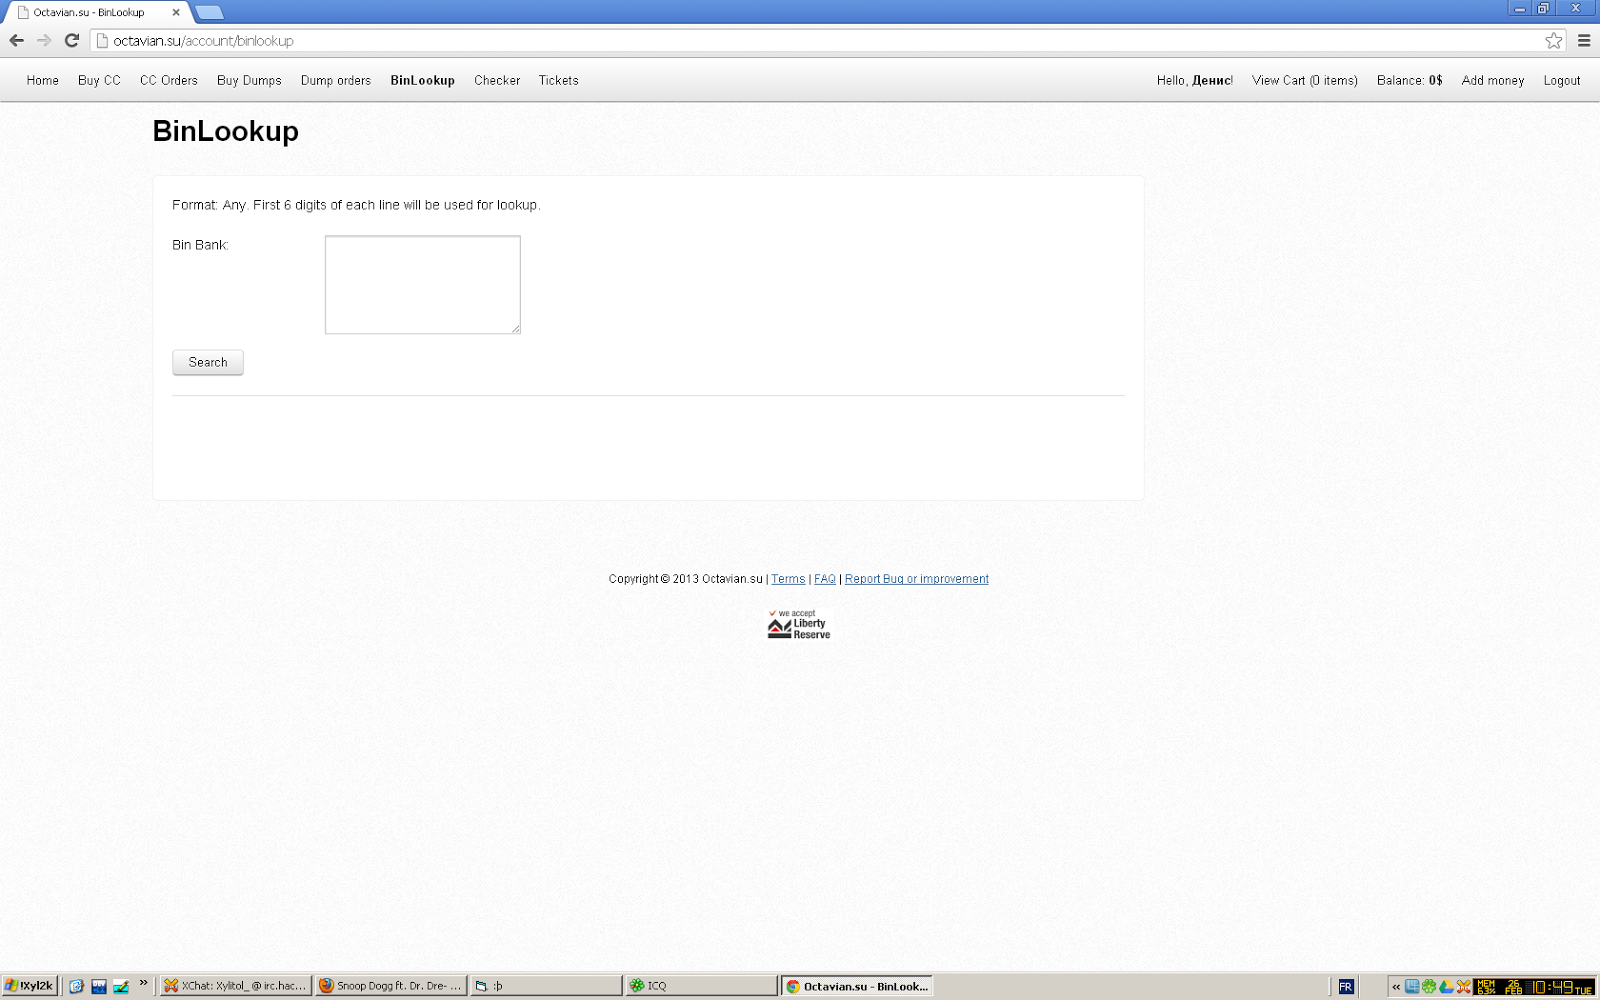Open the CC Orders menu item
The height and width of the screenshot is (1000, 1600).
coord(169,81)
